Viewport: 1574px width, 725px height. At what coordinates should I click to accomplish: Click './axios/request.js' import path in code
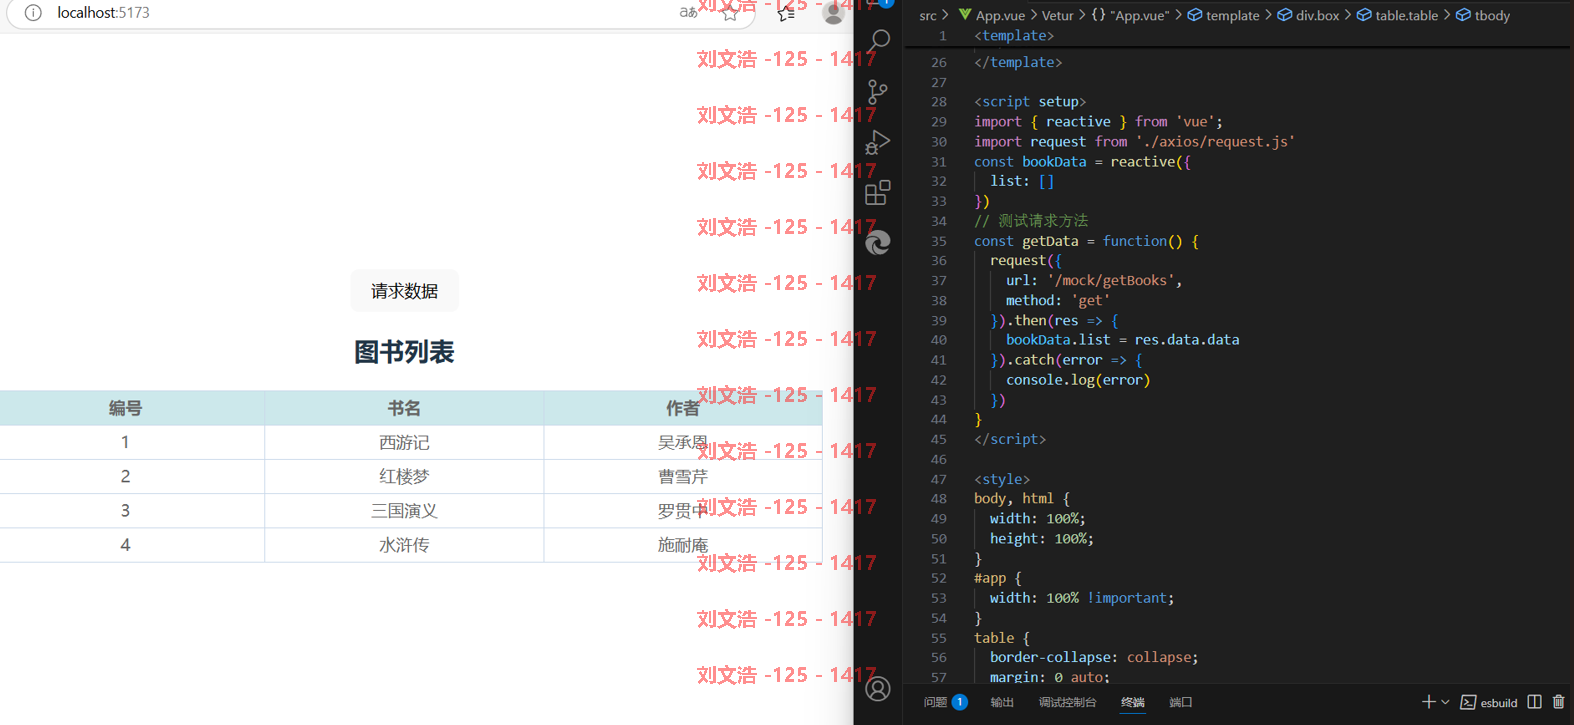(x=1215, y=142)
